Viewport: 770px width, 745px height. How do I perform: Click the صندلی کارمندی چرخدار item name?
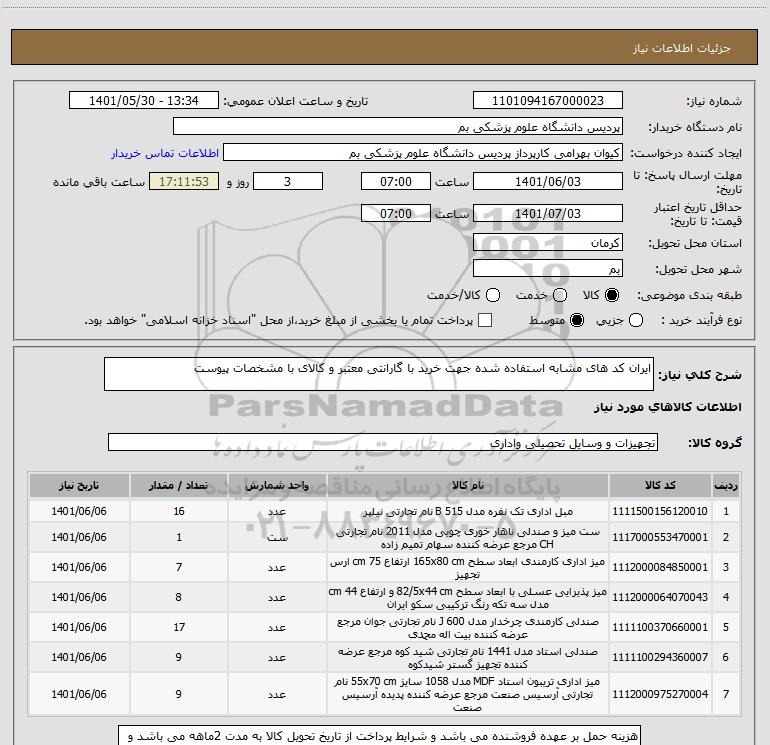pos(468,628)
